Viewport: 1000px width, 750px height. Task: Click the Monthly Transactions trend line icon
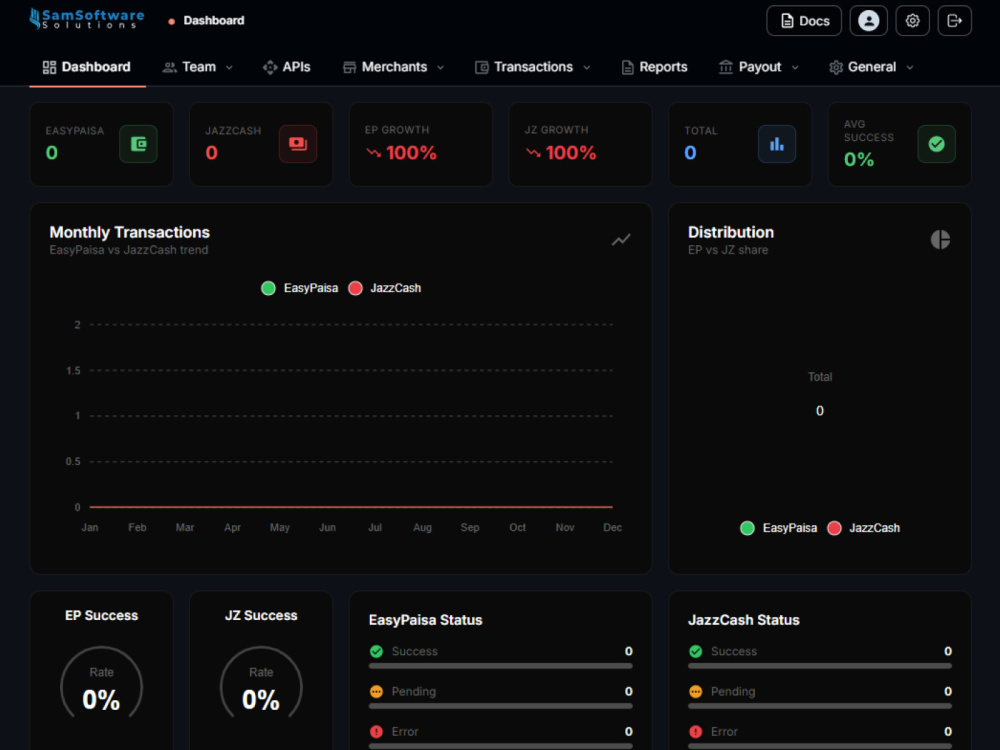621,240
